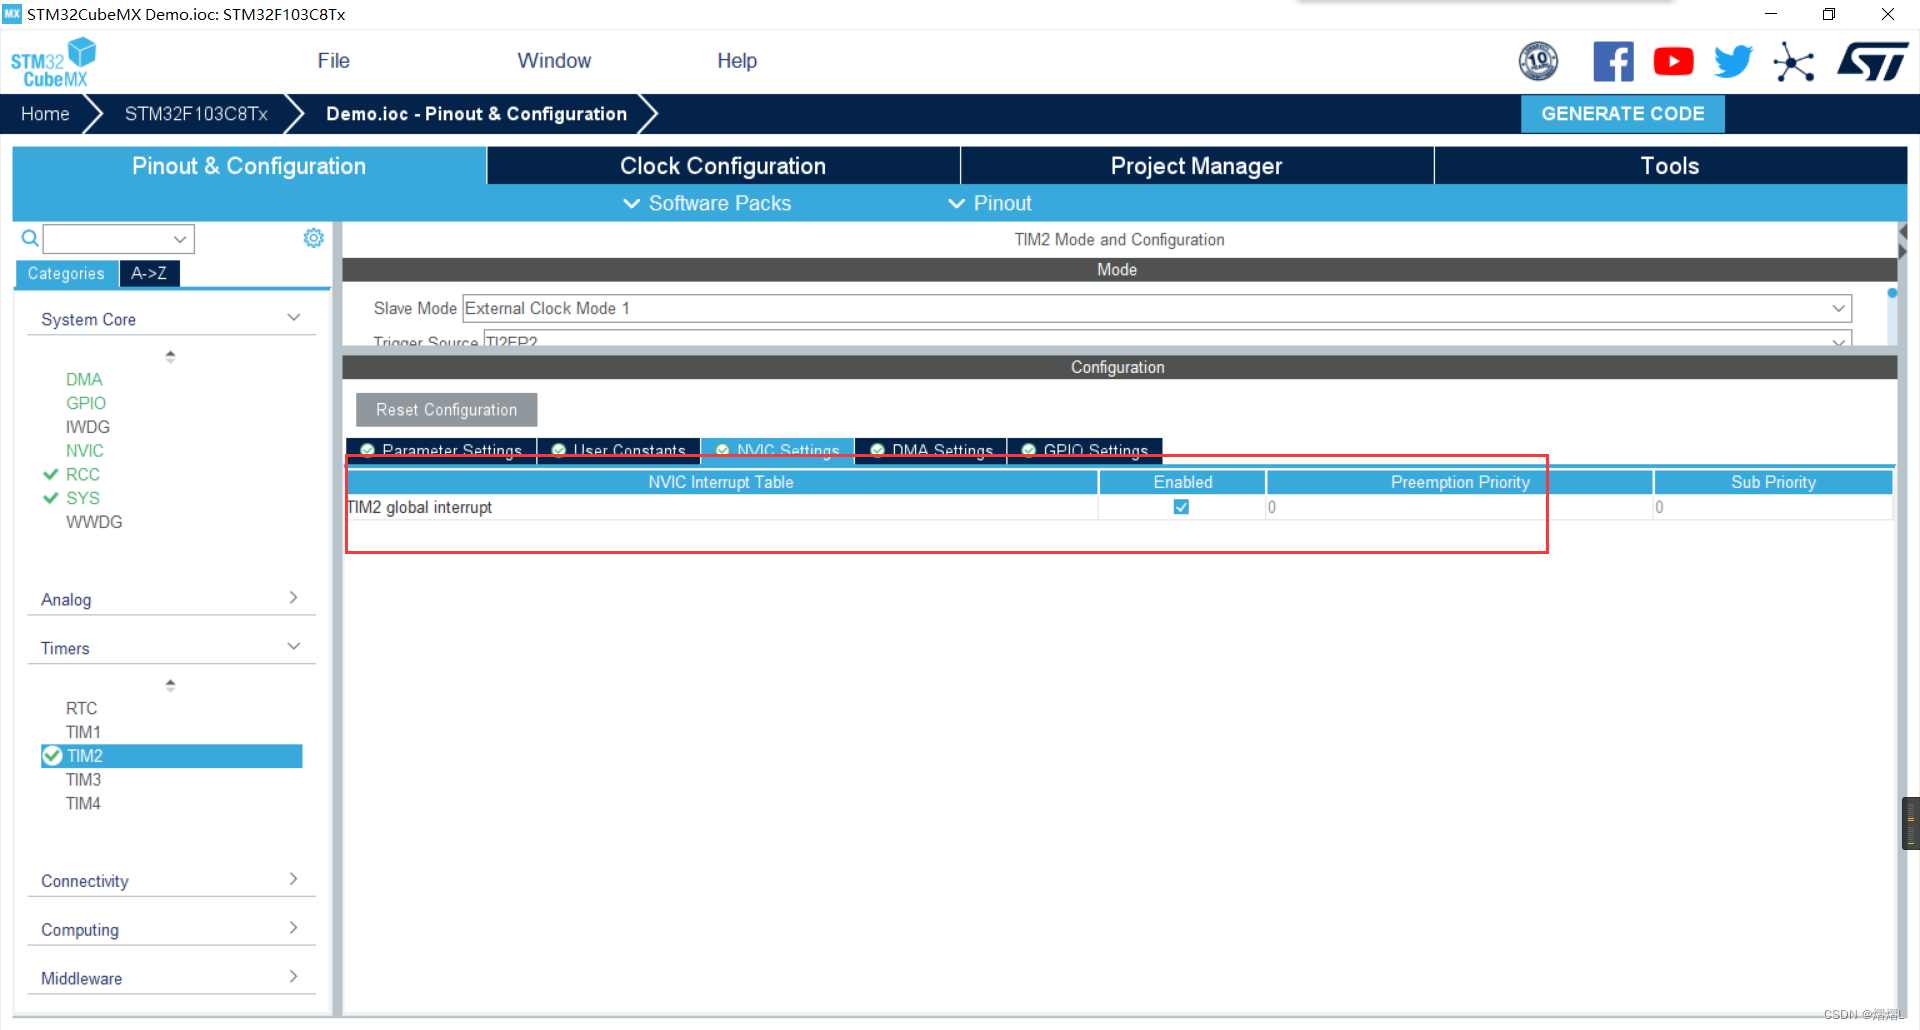Click the ST community network star icon

coord(1794,62)
